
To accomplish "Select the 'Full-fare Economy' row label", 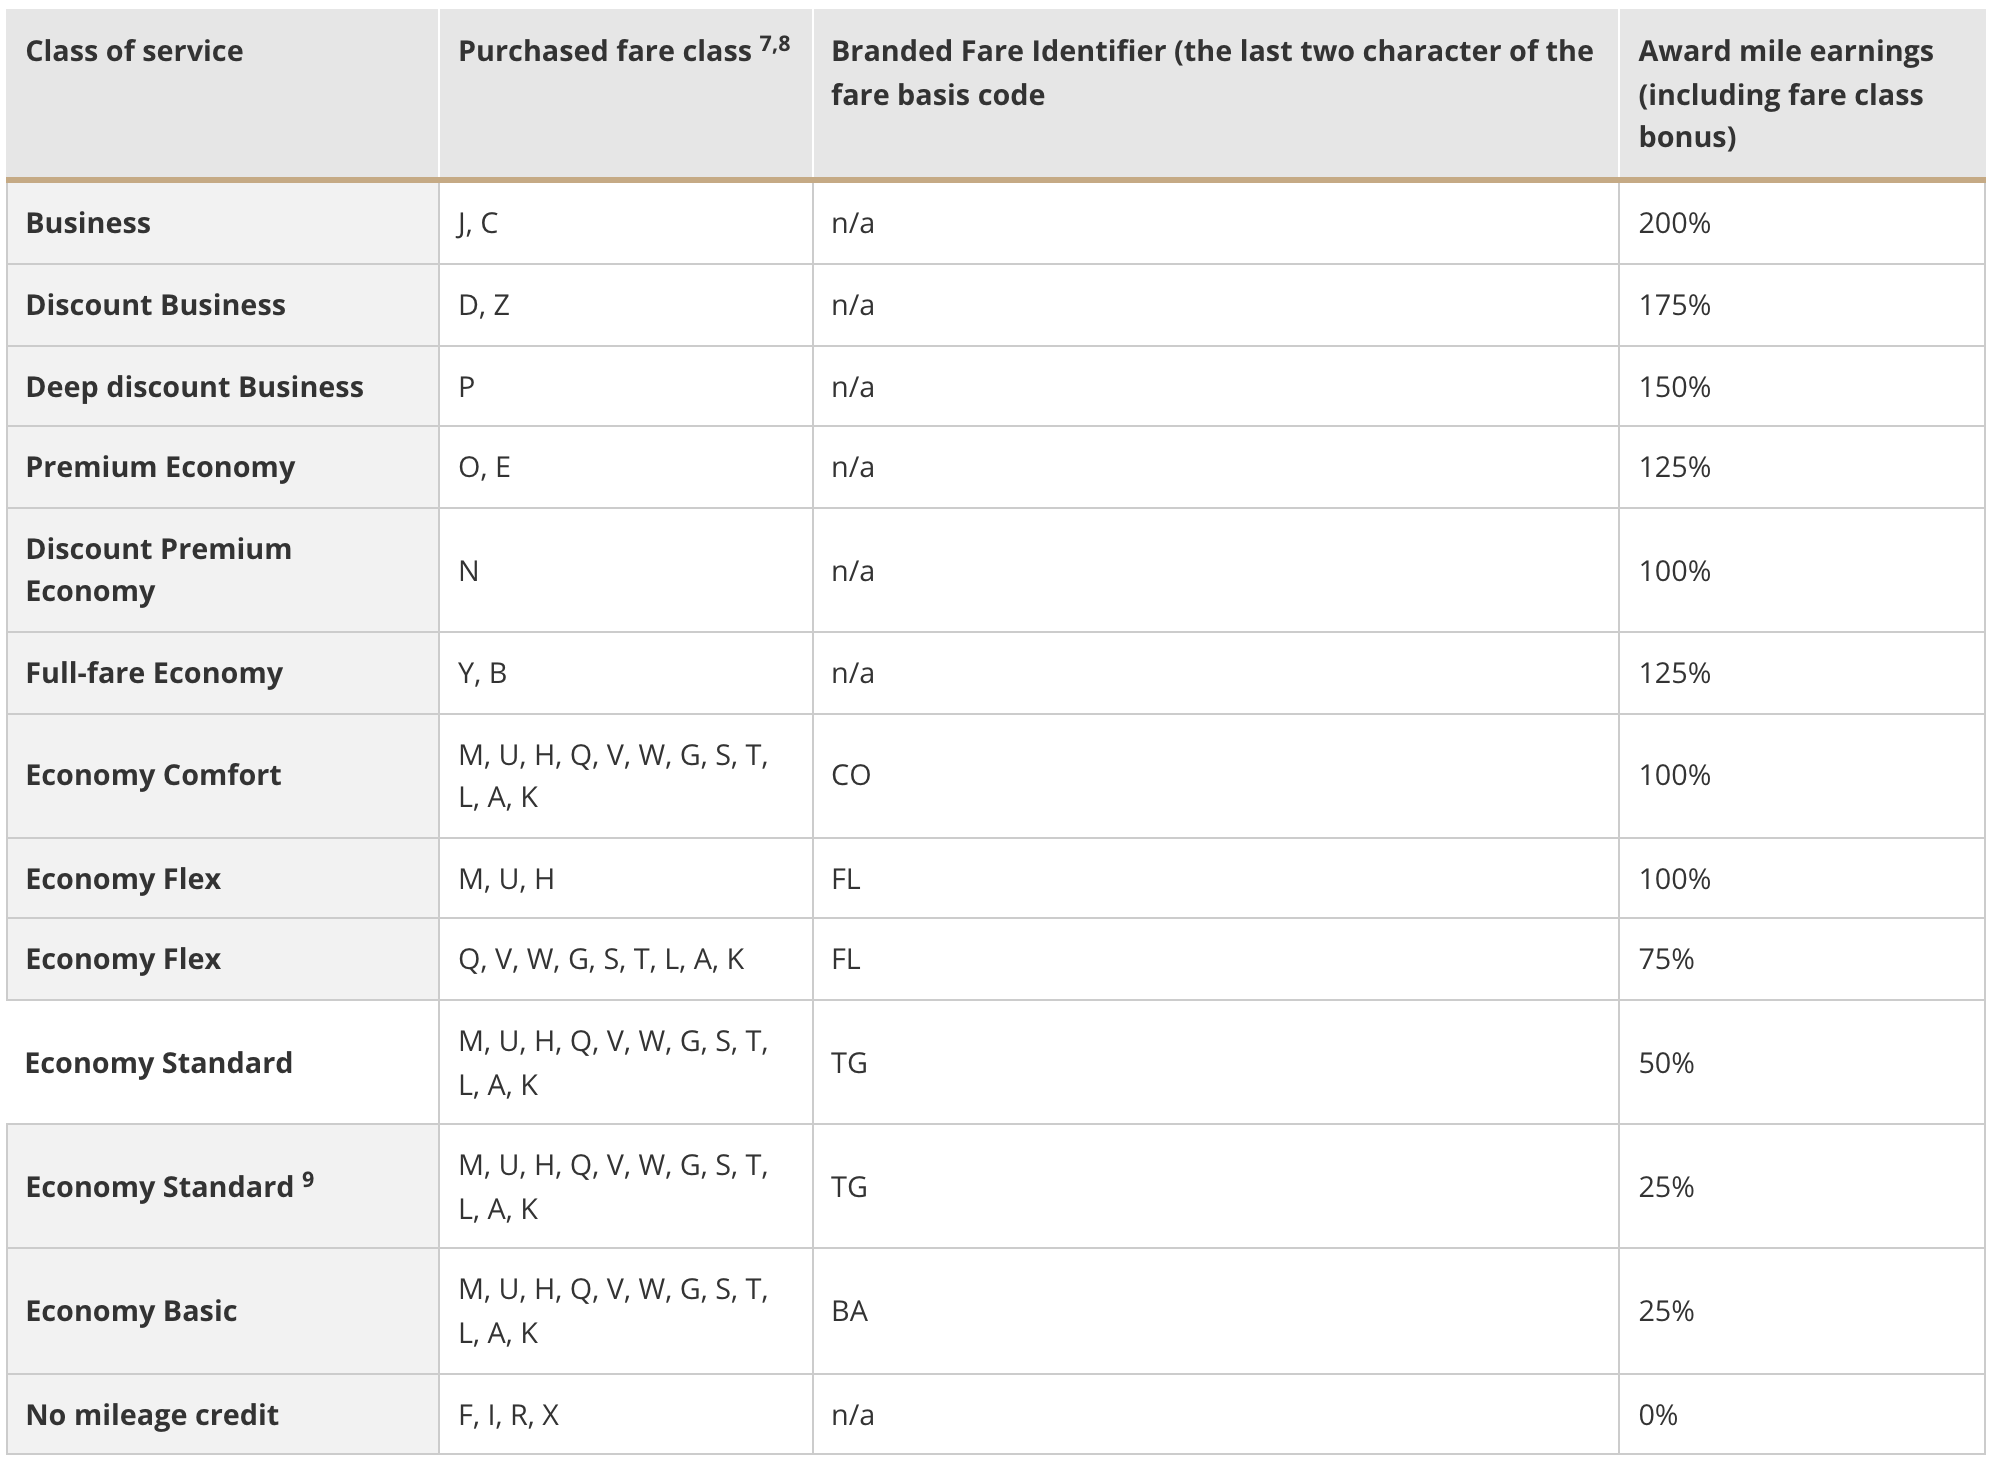I will click(154, 673).
